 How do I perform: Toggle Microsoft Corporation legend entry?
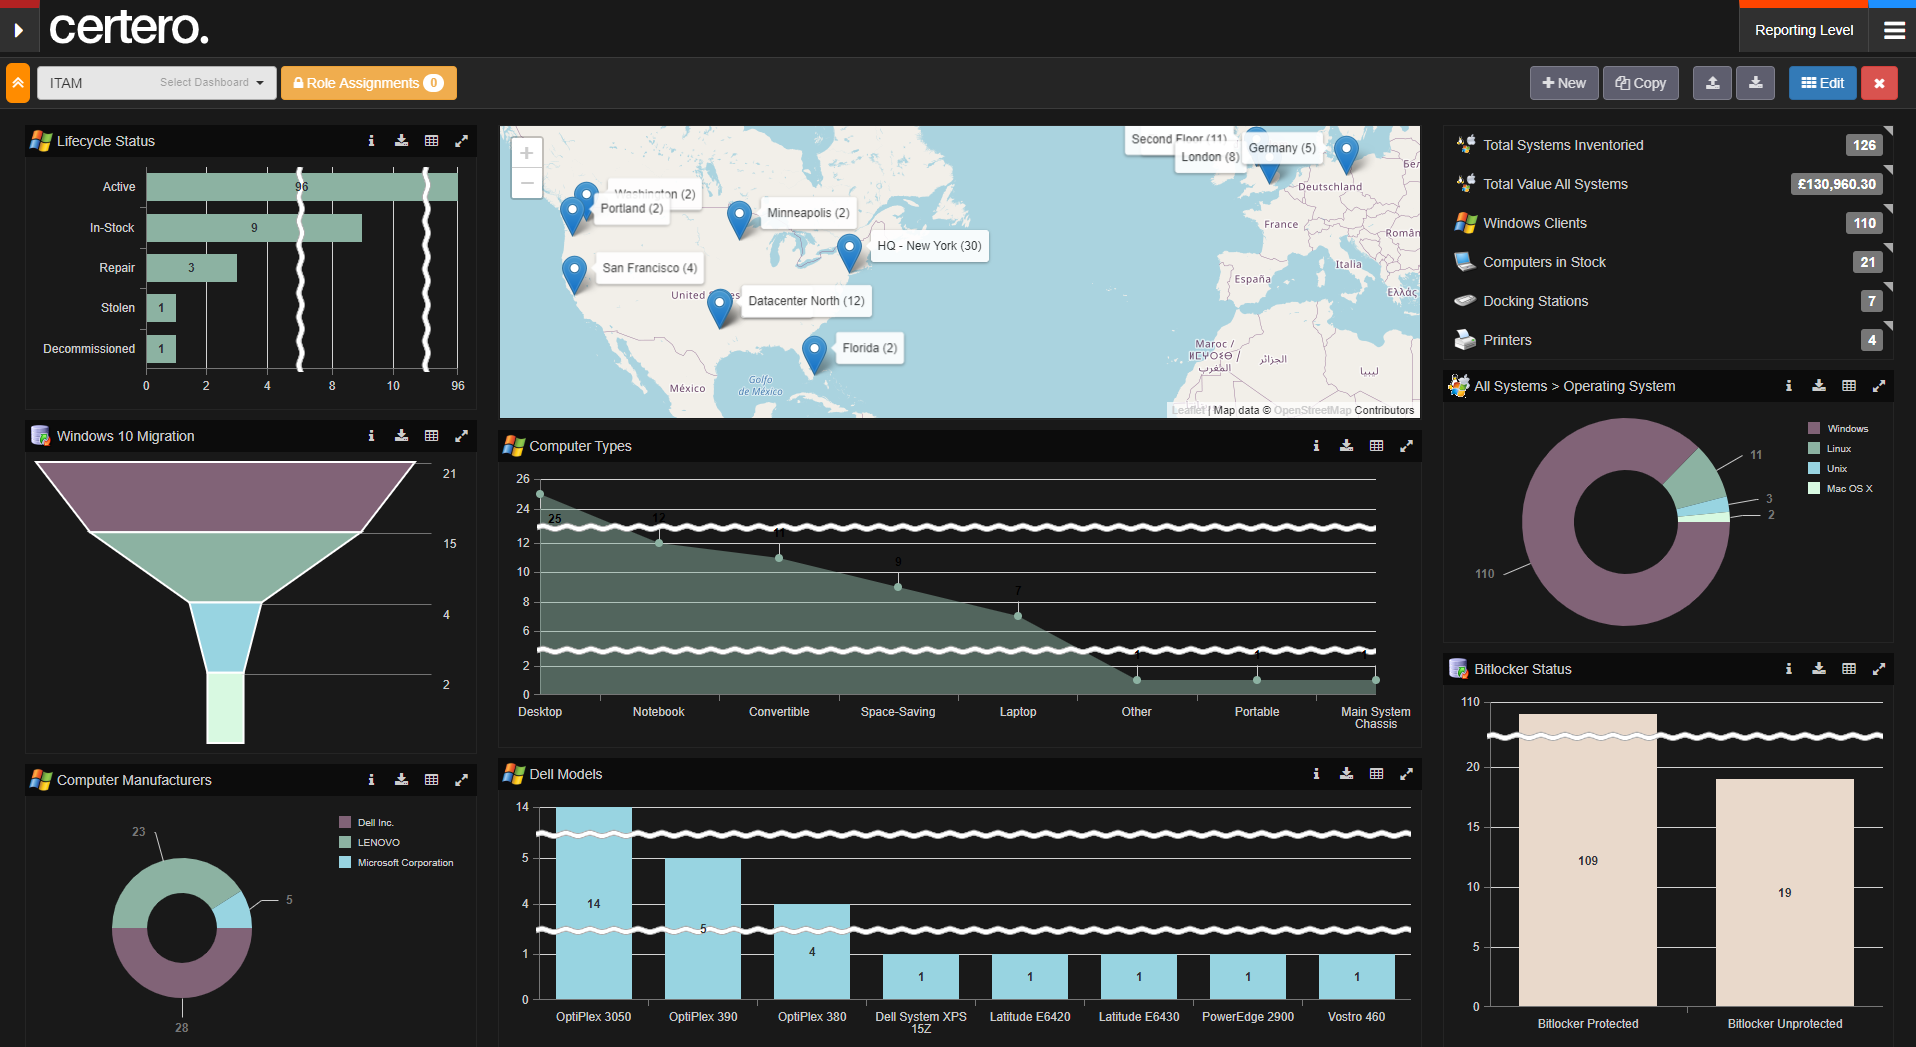click(397, 863)
